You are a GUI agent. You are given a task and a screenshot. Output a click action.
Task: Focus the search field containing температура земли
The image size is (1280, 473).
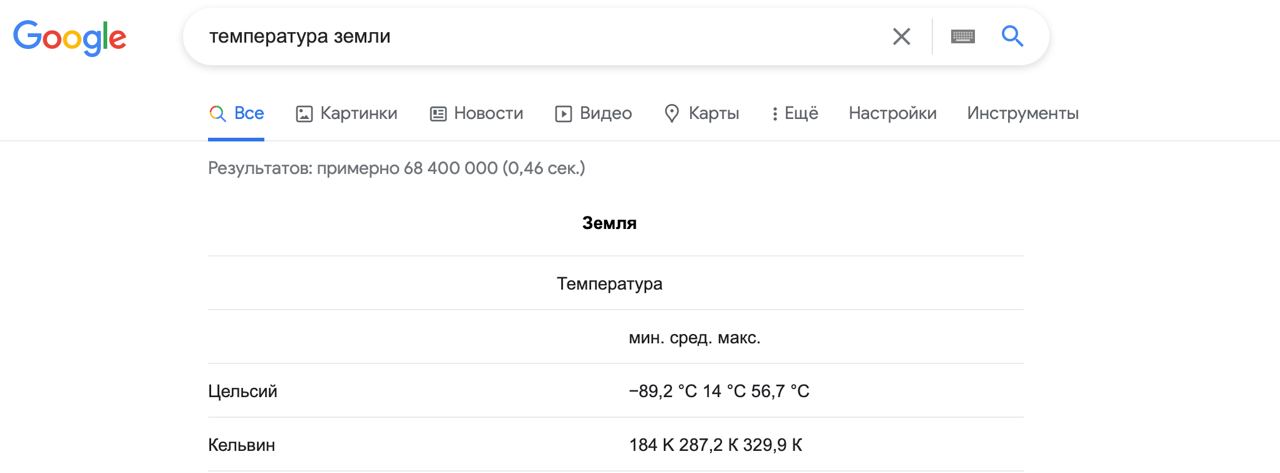(540, 37)
